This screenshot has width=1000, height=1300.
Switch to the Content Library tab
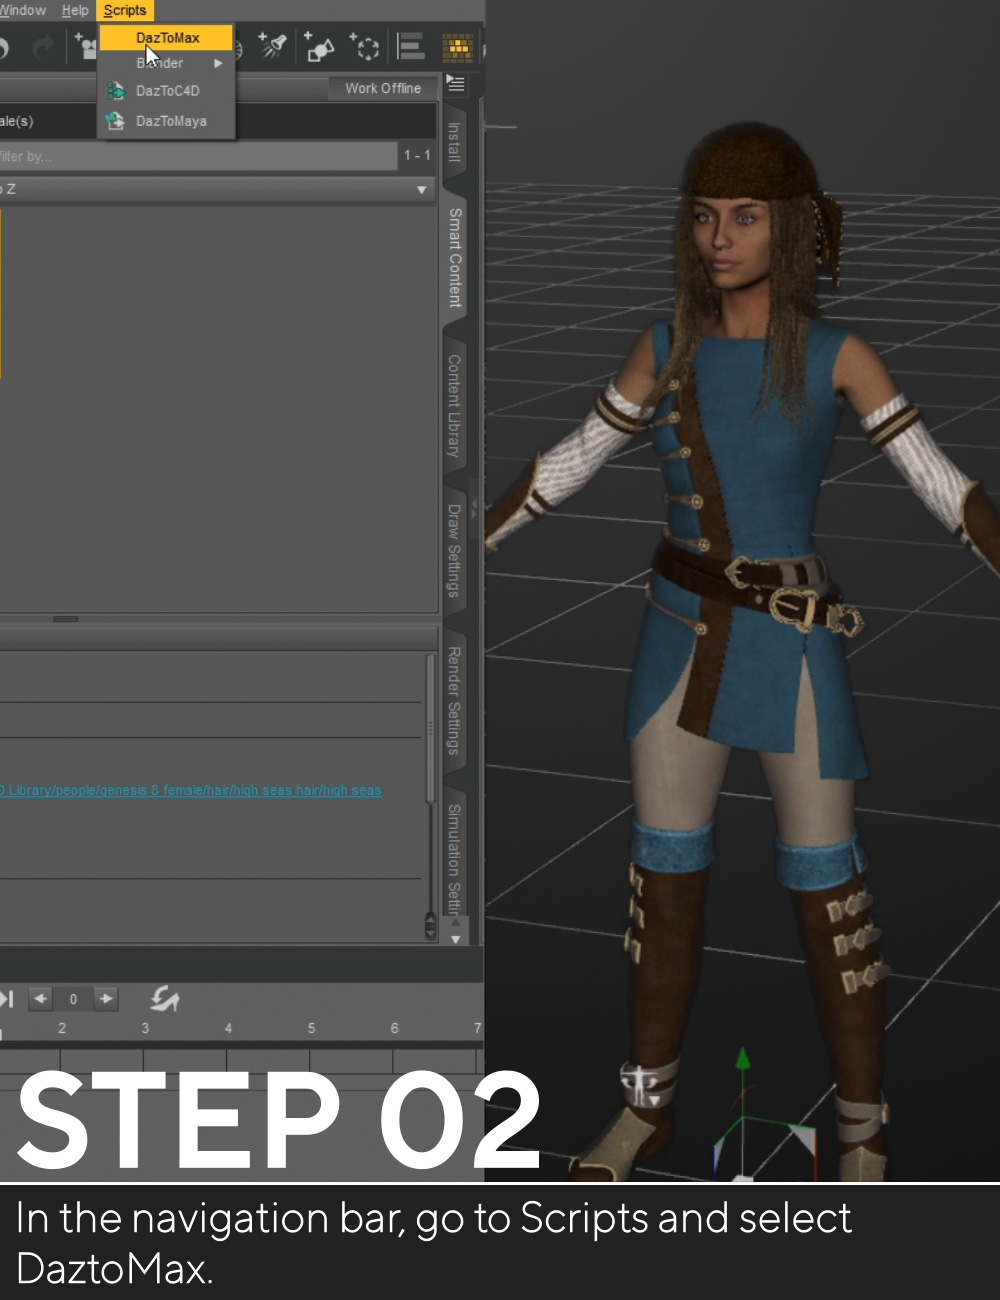tap(454, 406)
